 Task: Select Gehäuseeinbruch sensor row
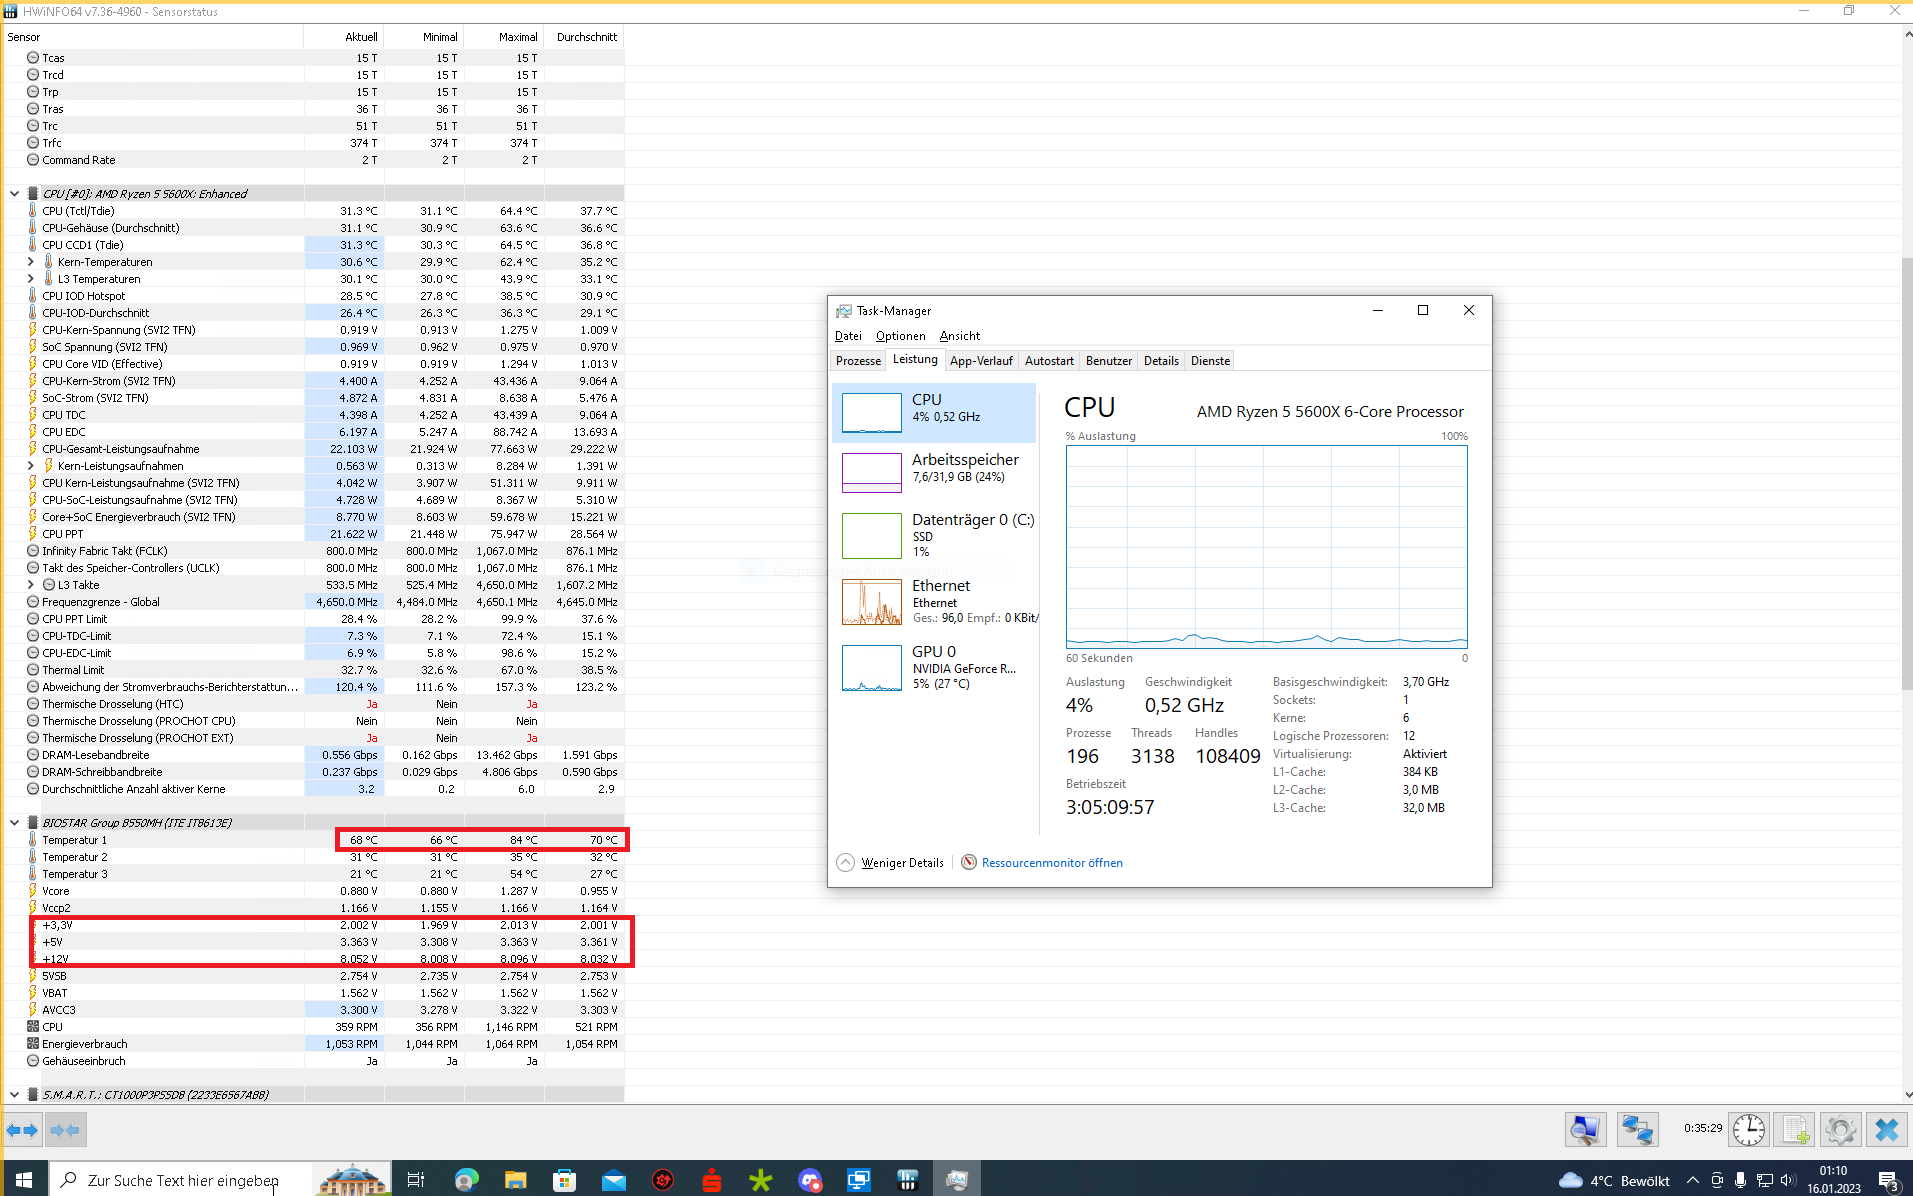point(313,1061)
